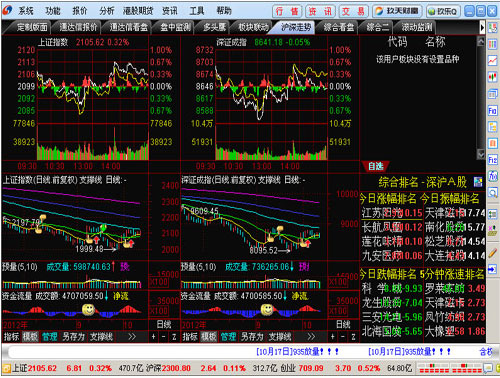The width and height of the screenshot is (500, 378).
Task: Zoom in left chart with plus button
Action: tap(153, 337)
